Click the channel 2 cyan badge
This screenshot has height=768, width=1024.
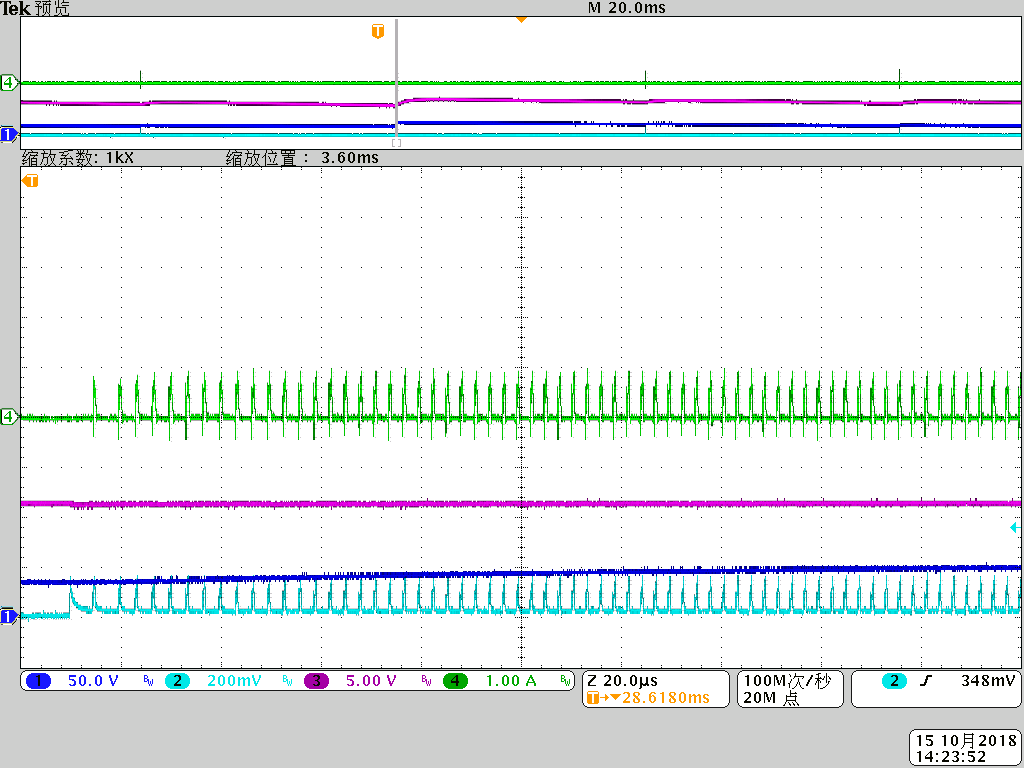[177, 680]
